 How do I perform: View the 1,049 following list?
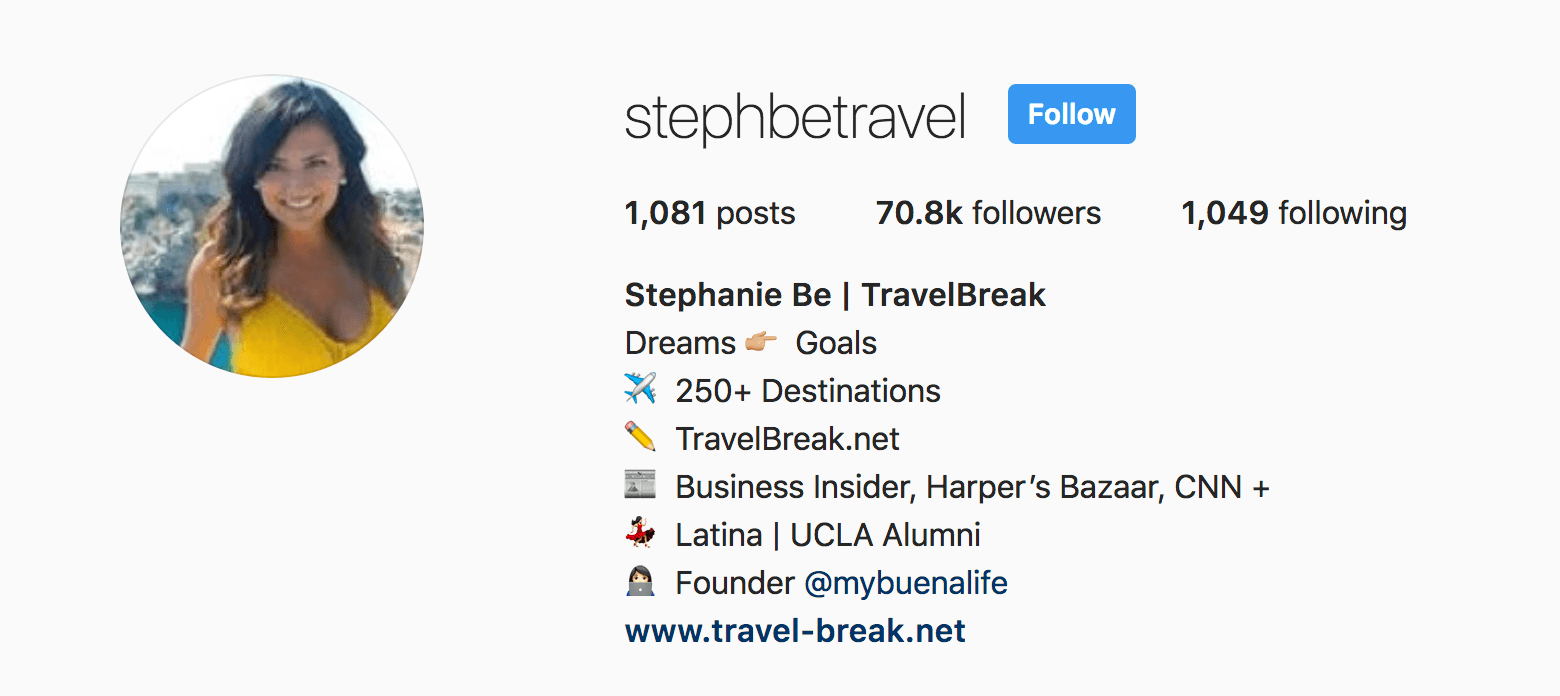[x=1294, y=212]
